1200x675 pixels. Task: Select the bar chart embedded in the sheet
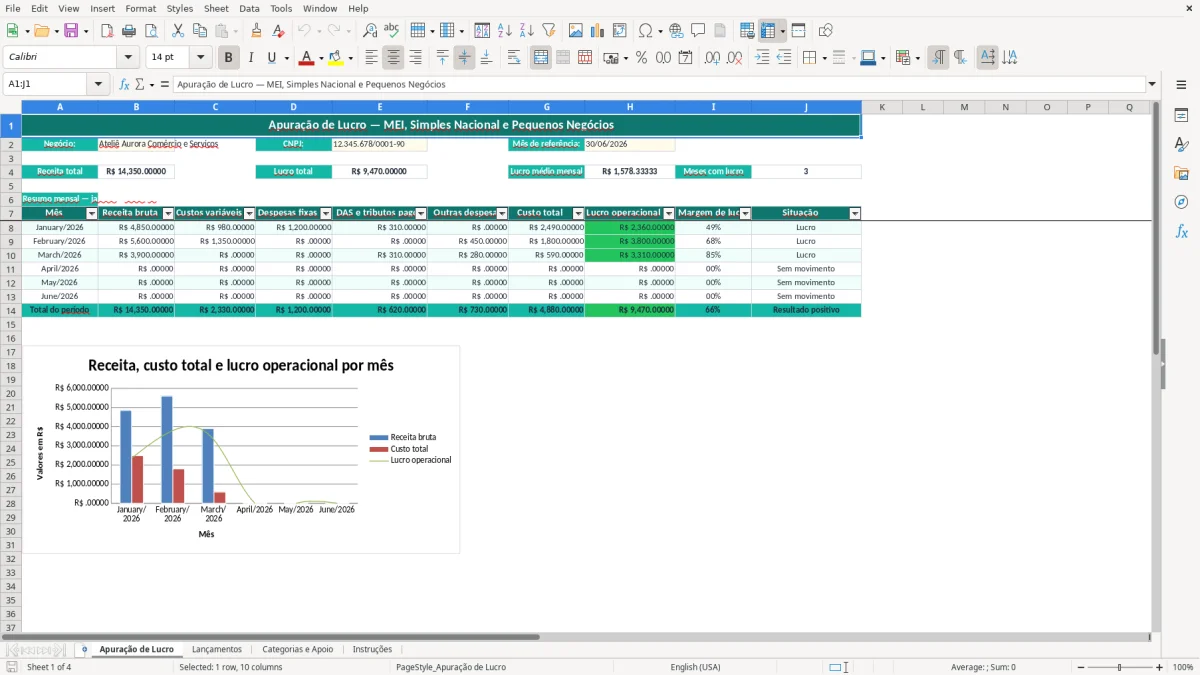[241, 450]
